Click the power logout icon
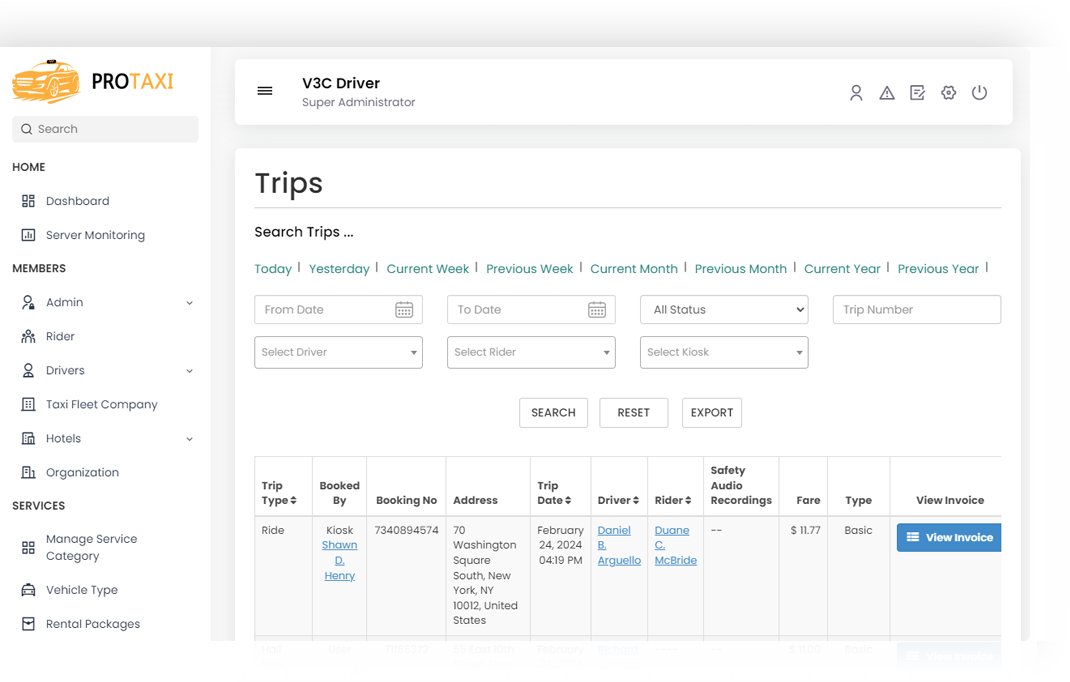 979,92
